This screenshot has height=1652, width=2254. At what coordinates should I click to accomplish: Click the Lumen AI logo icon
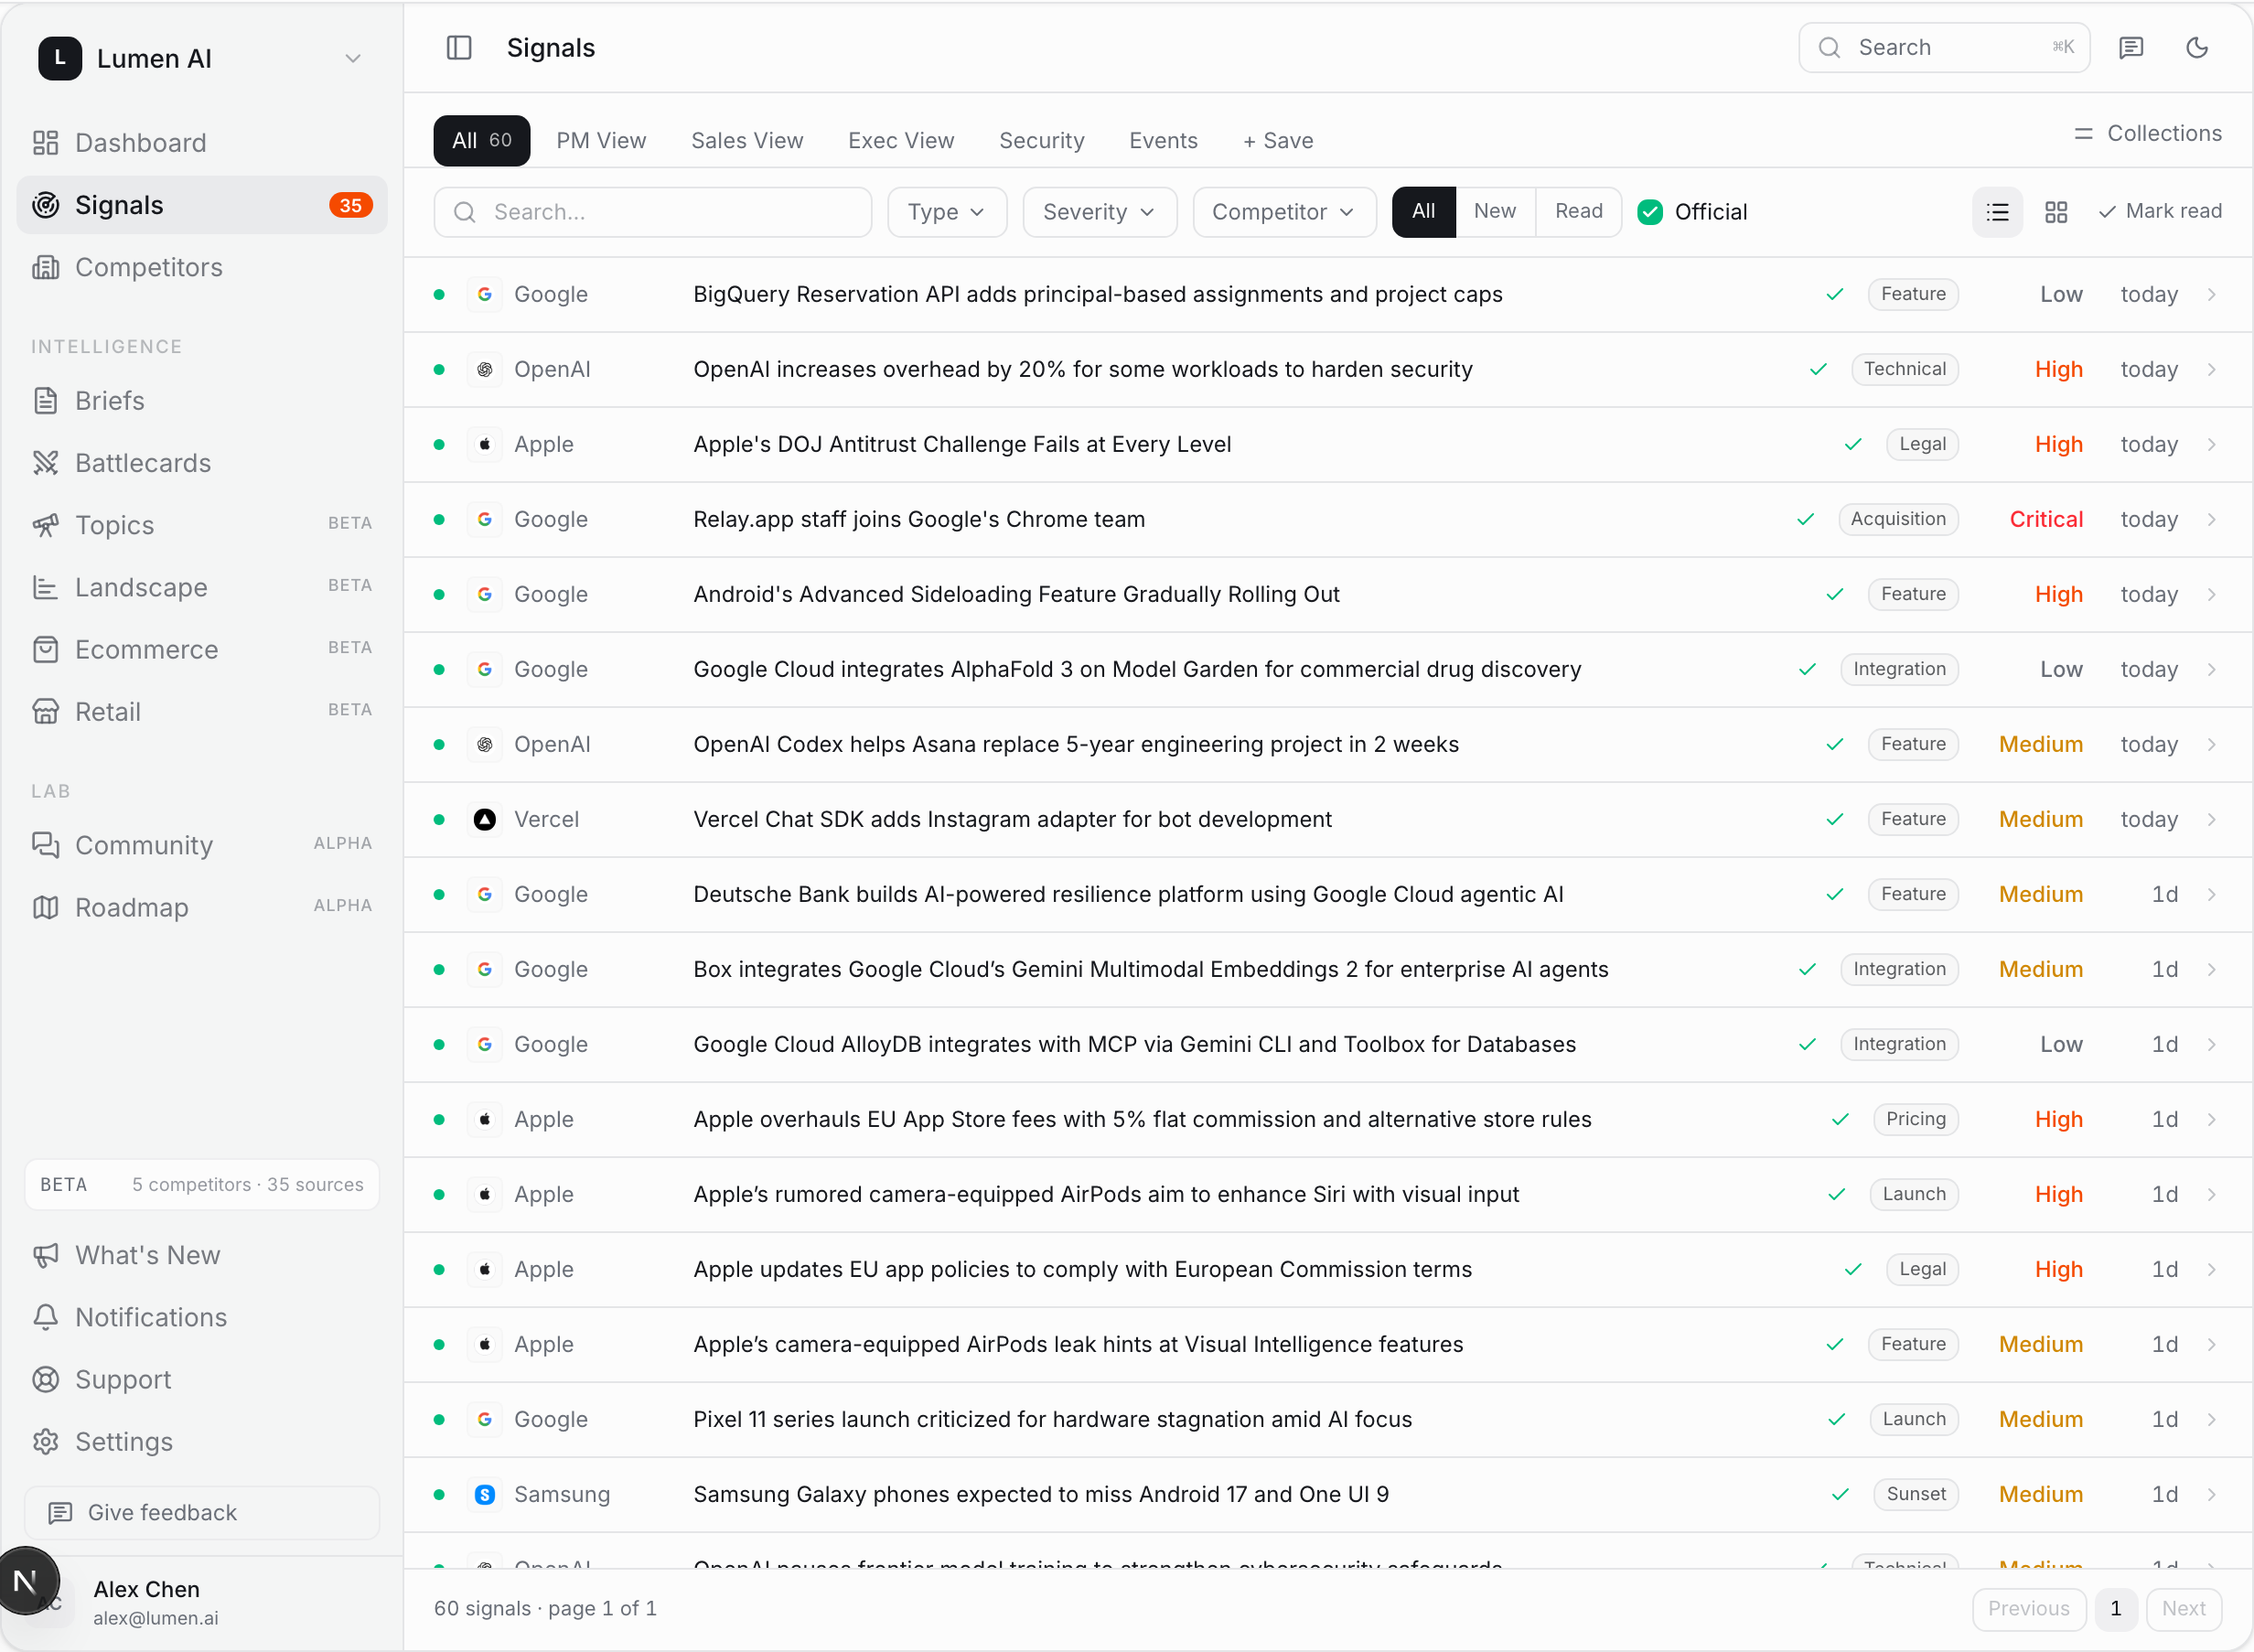pos(60,58)
